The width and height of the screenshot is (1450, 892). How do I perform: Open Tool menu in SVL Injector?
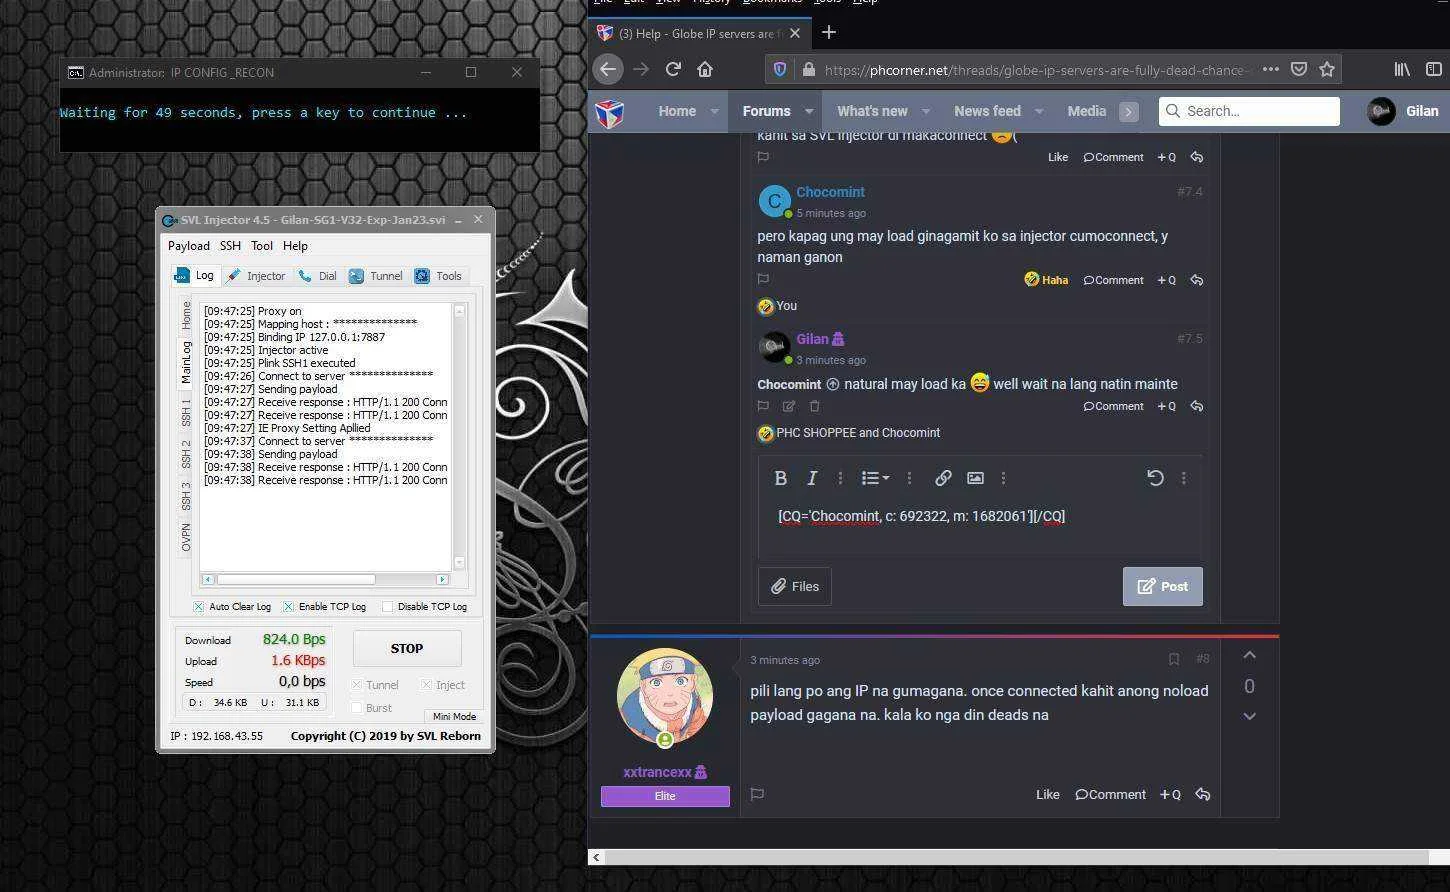pos(262,246)
